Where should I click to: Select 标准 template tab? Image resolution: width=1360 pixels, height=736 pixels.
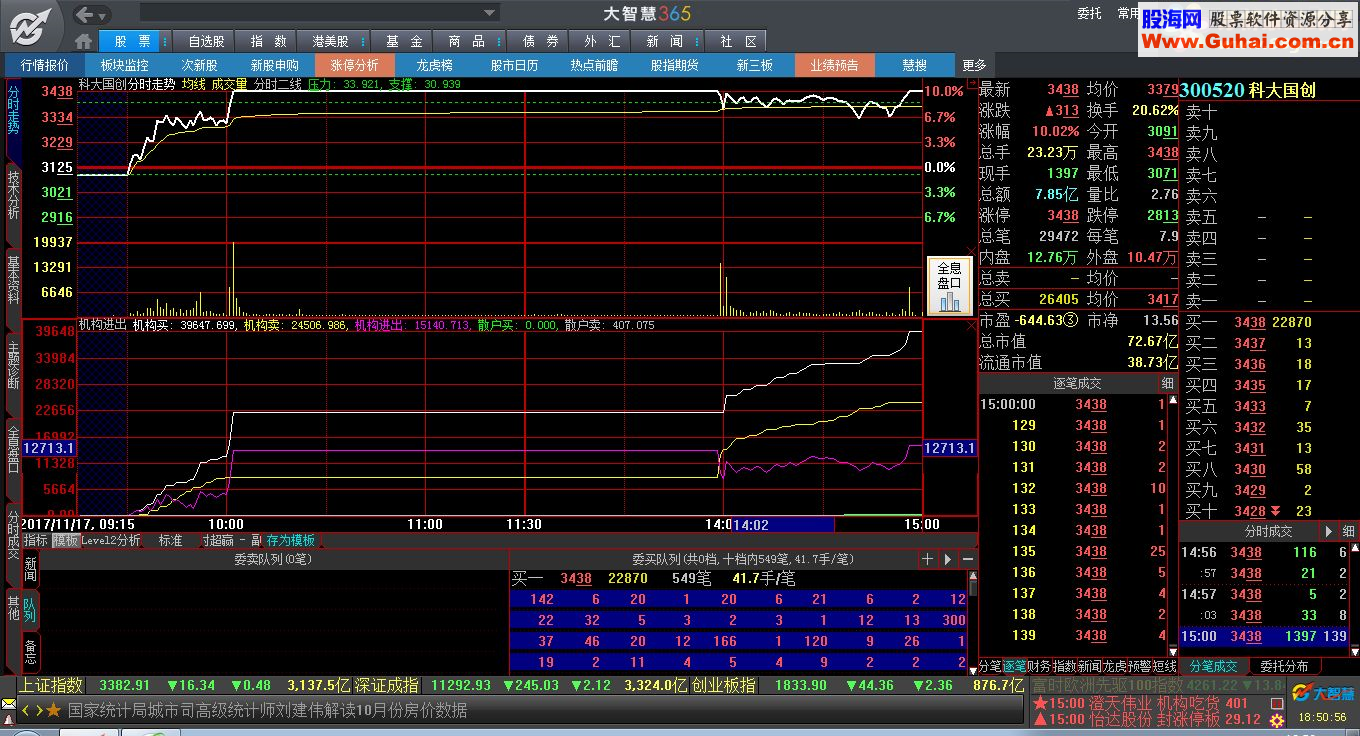pyautogui.click(x=170, y=540)
